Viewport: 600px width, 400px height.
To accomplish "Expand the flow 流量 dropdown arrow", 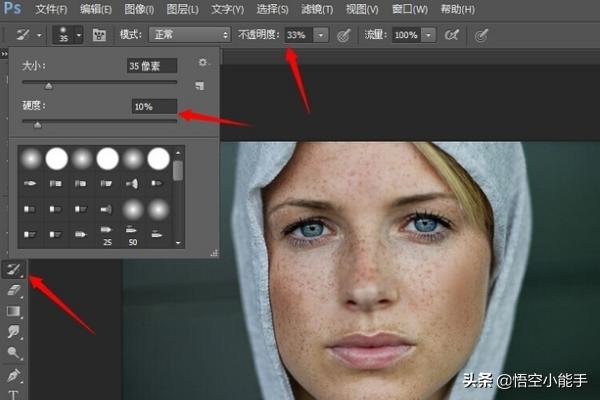I will coord(428,35).
